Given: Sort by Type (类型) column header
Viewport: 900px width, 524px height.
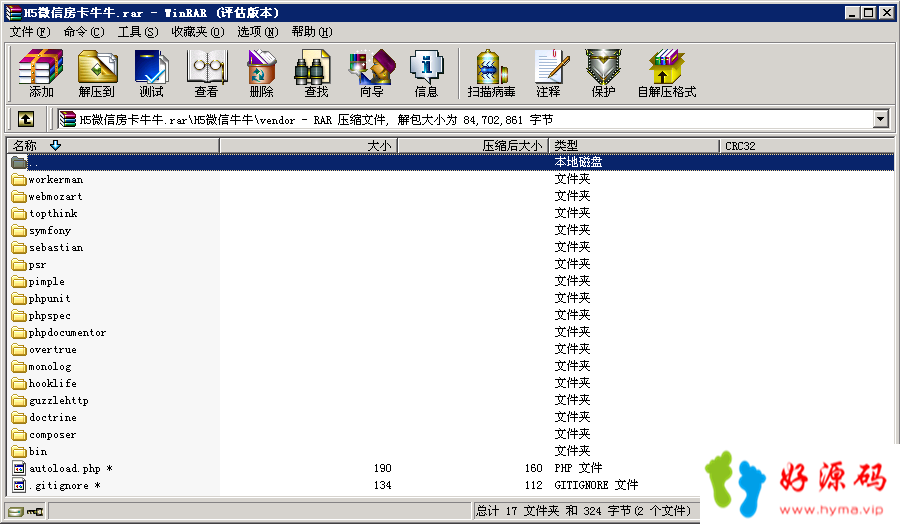Looking at the screenshot, I should click(634, 146).
